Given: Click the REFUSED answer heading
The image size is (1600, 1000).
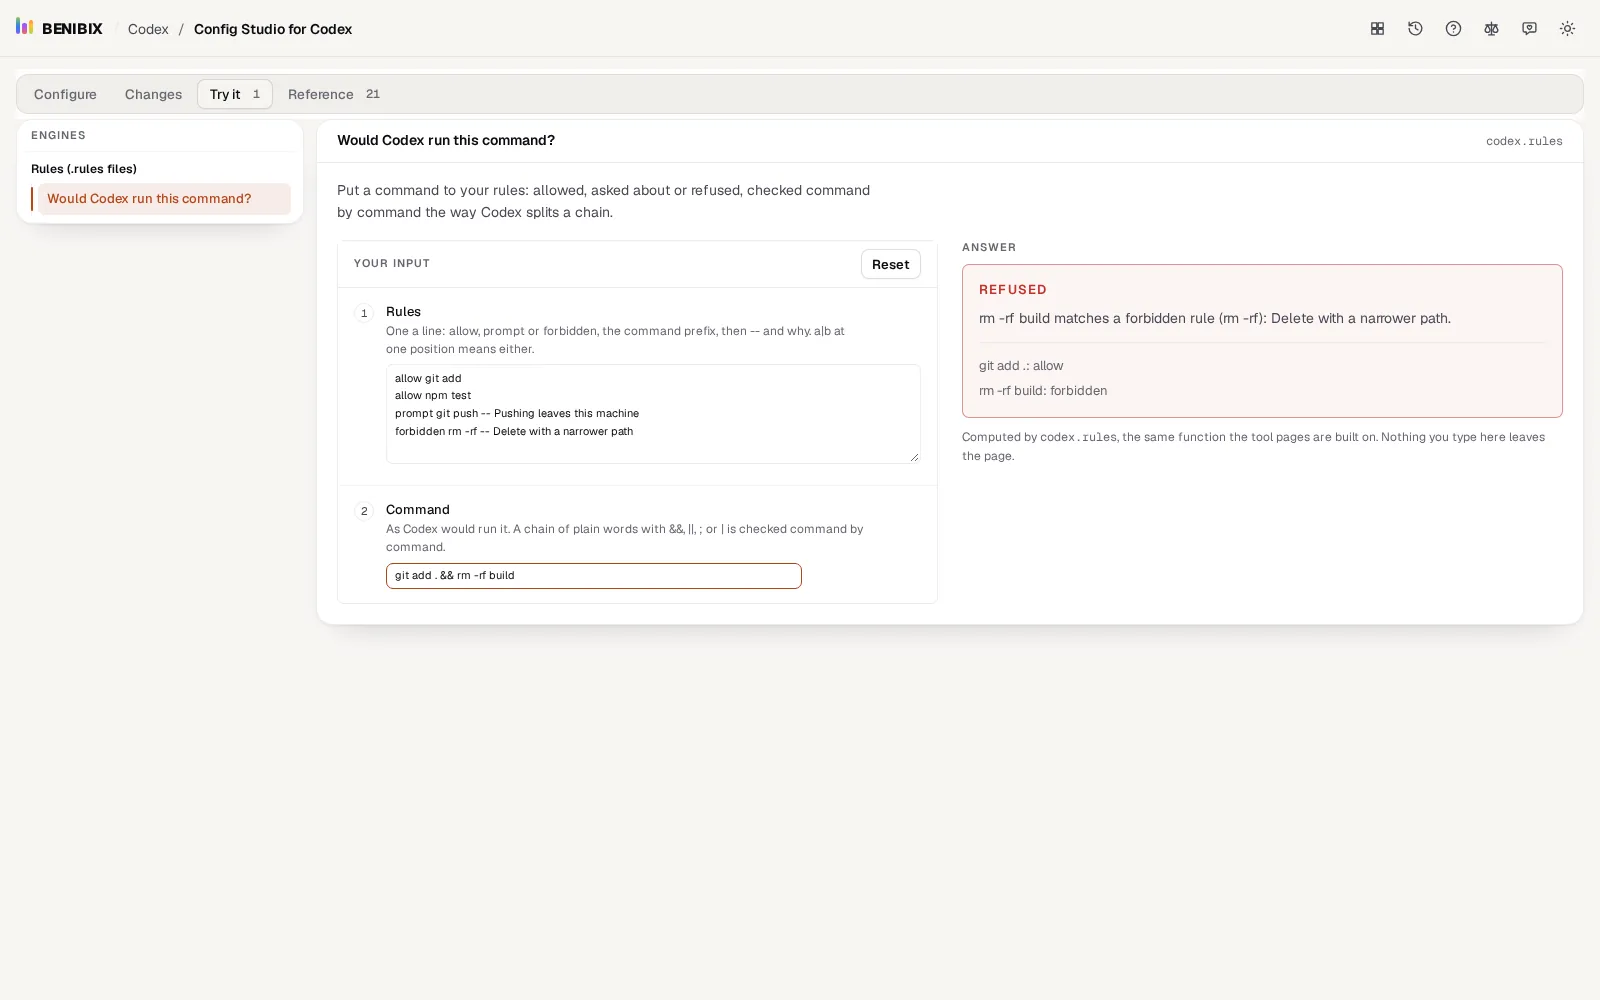Looking at the screenshot, I should point(1013,290).
